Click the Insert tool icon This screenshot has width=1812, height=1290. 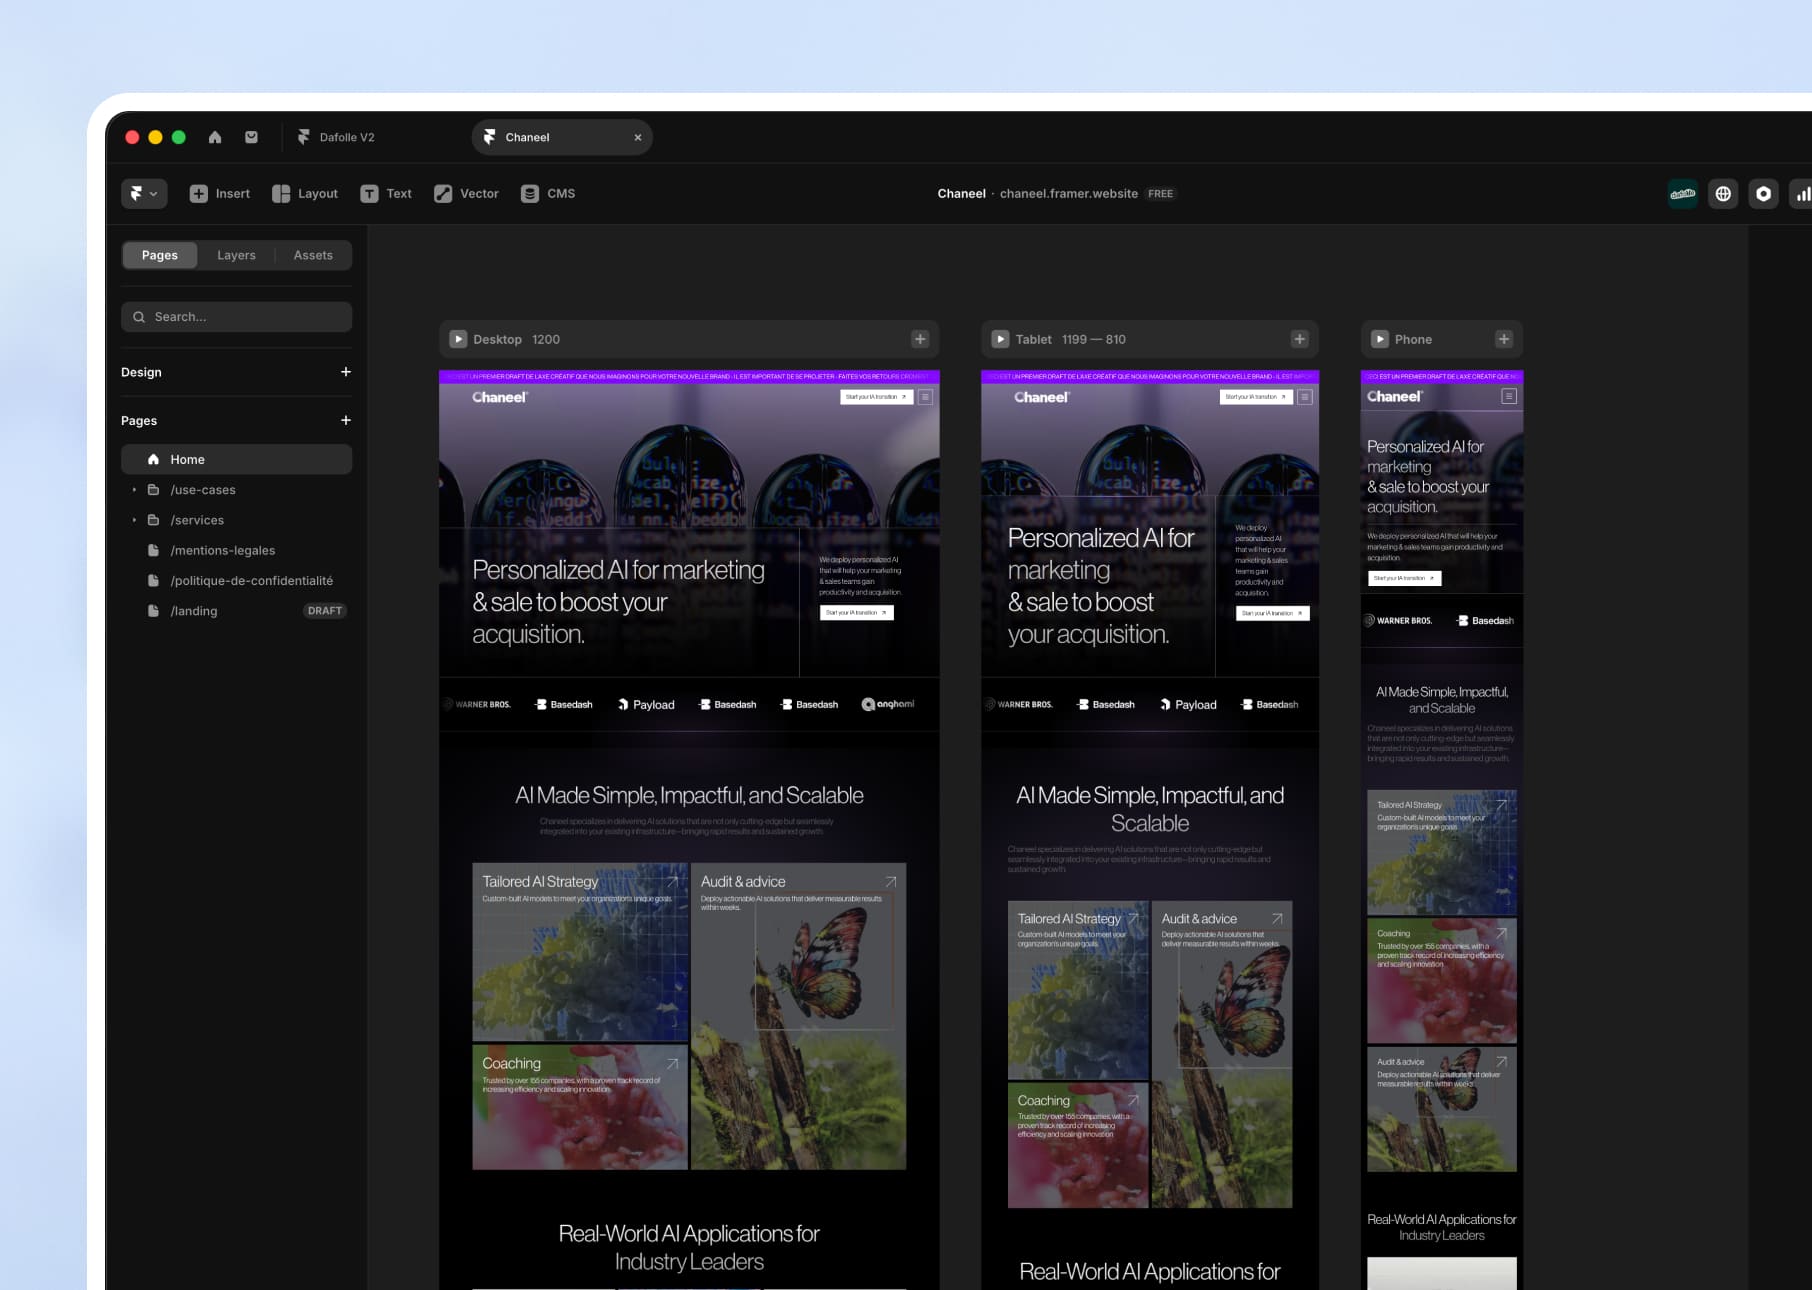[199, 194]
